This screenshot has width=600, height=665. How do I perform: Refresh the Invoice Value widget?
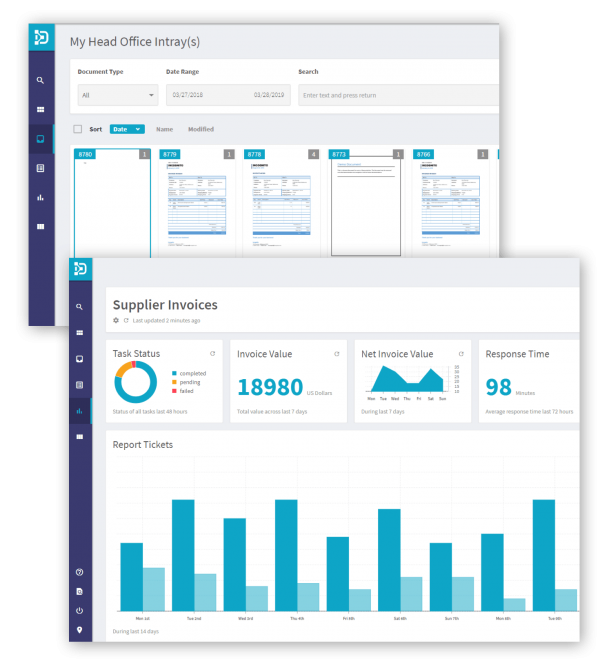[336, 354]
